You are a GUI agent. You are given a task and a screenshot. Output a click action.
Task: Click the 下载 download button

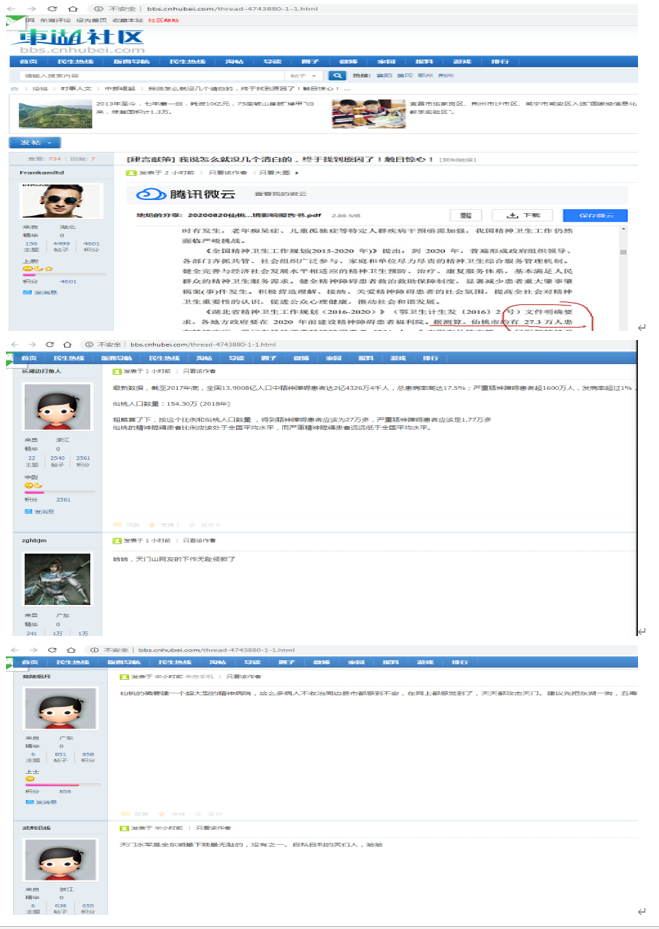(524, 216)
